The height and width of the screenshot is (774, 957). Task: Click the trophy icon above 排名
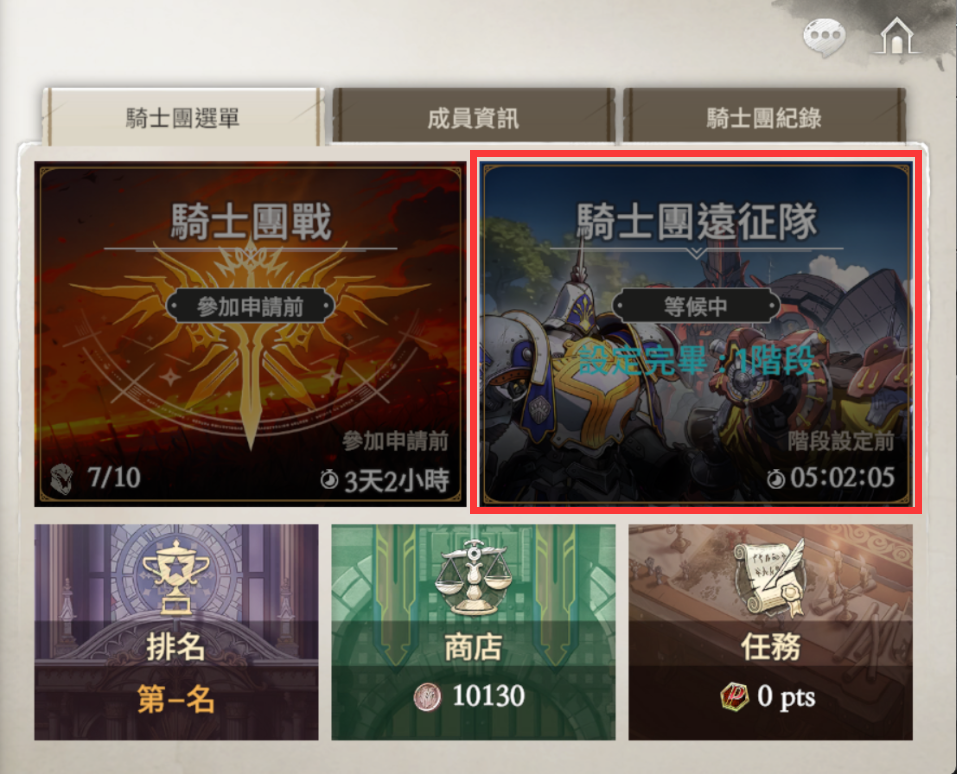point(176,577)
